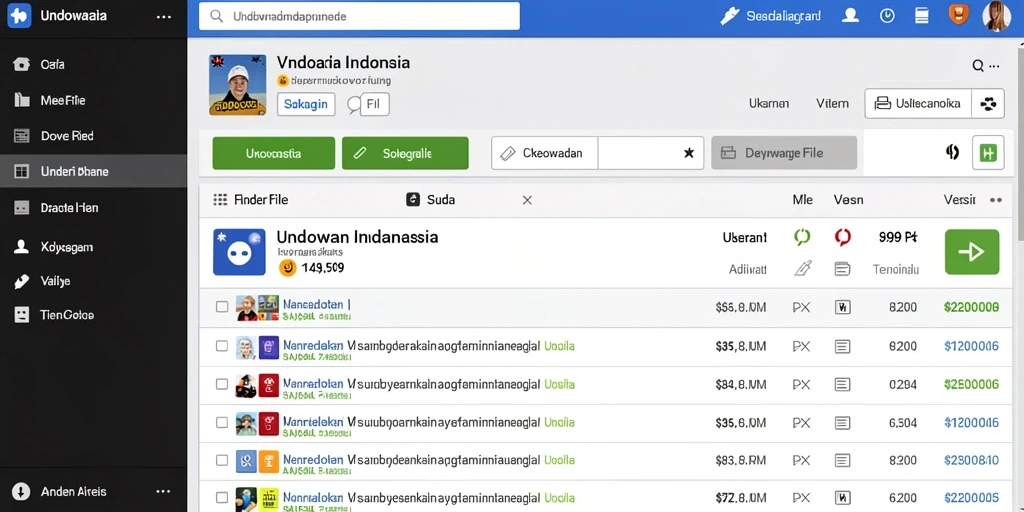Viewport: 1024px width, 512px height.
Task: Click the Usltecanoika printer button
Action: pyautogui.click(x=918, y=103)
